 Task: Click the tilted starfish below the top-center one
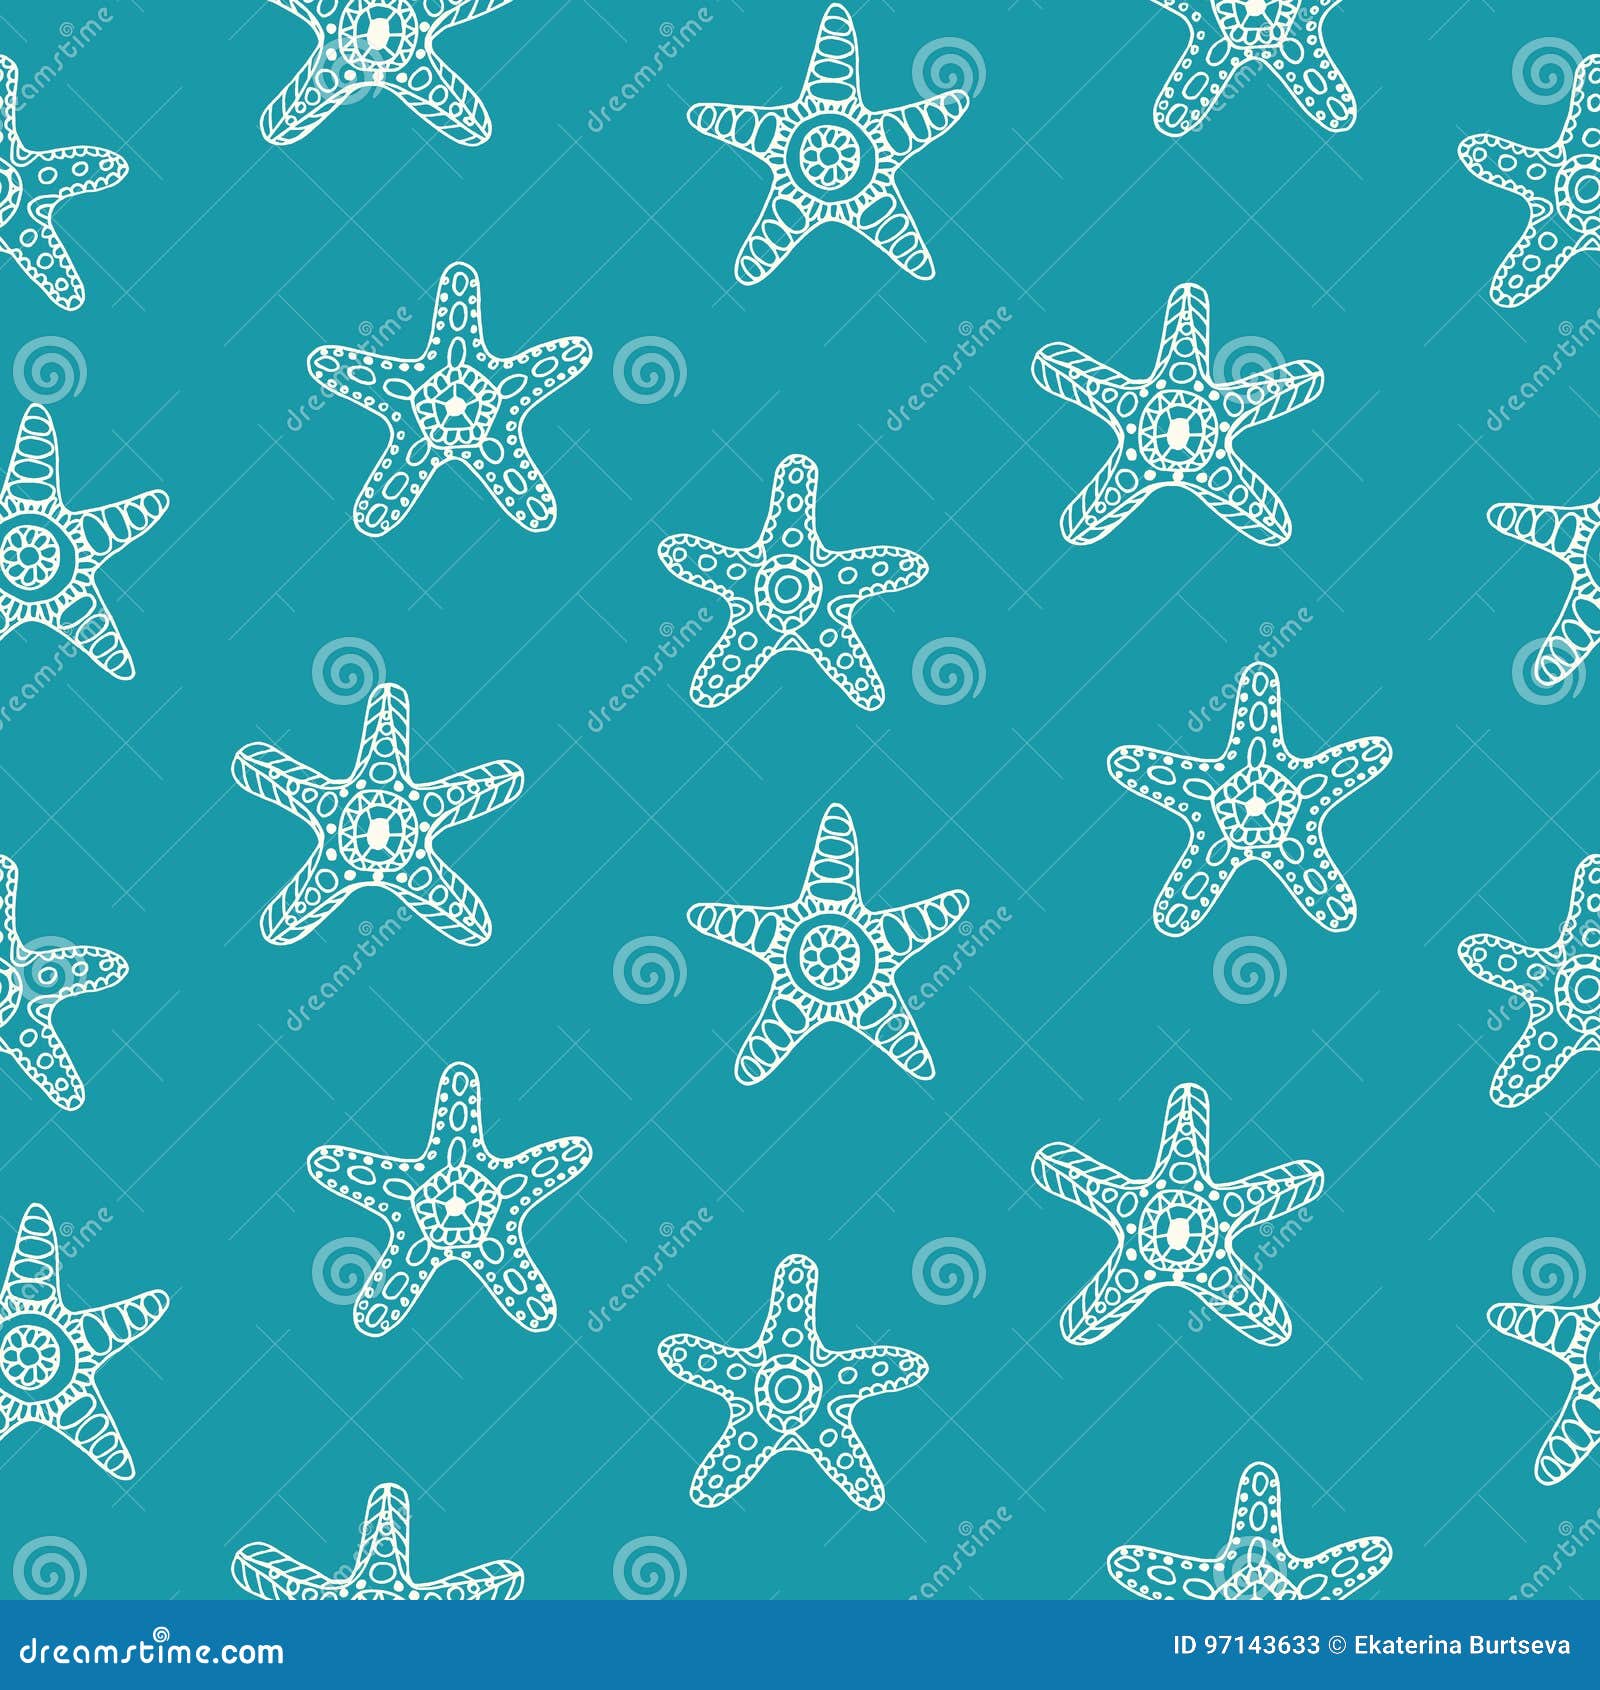(x=790, y=590)
